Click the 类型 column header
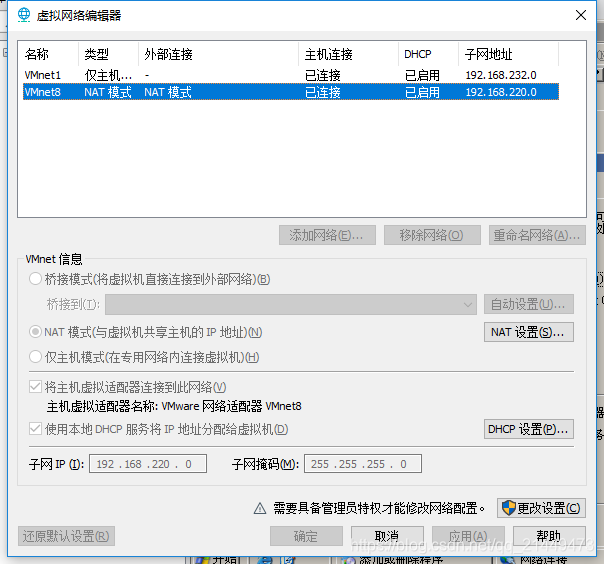Viewport: 604px width, 564px height. 108,54
